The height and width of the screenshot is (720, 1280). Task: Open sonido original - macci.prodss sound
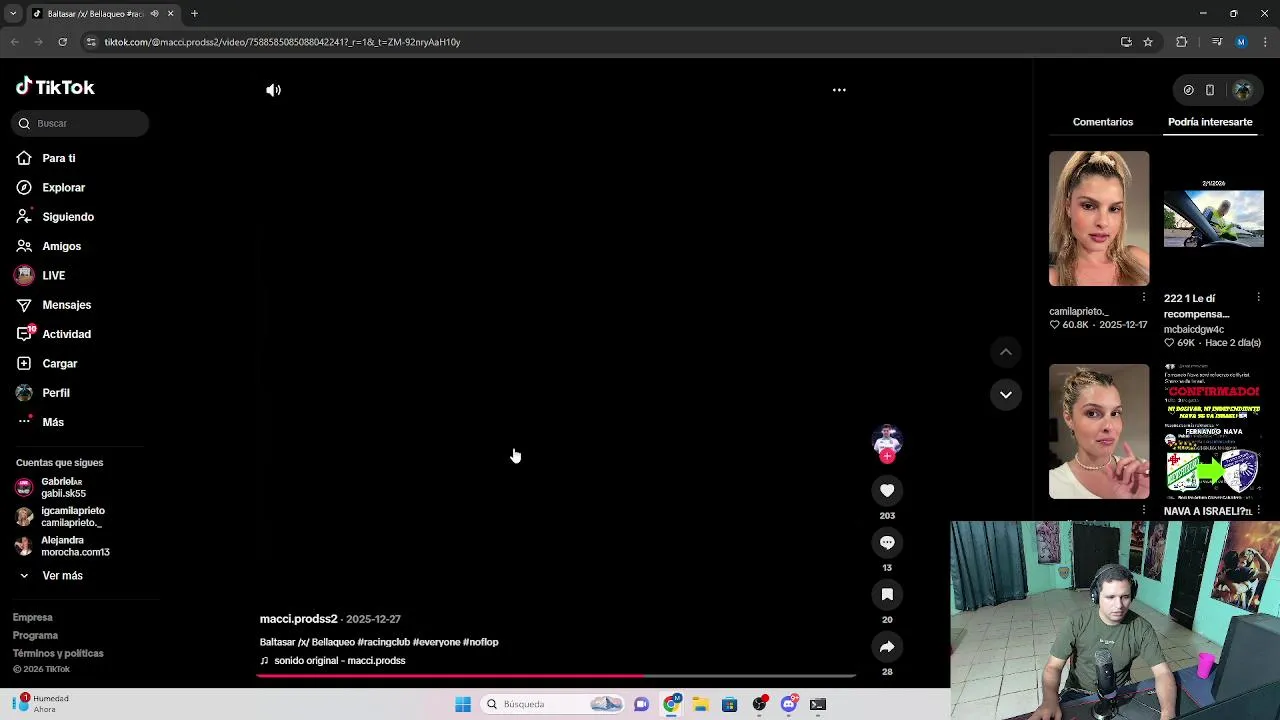[x=333, y=661]
